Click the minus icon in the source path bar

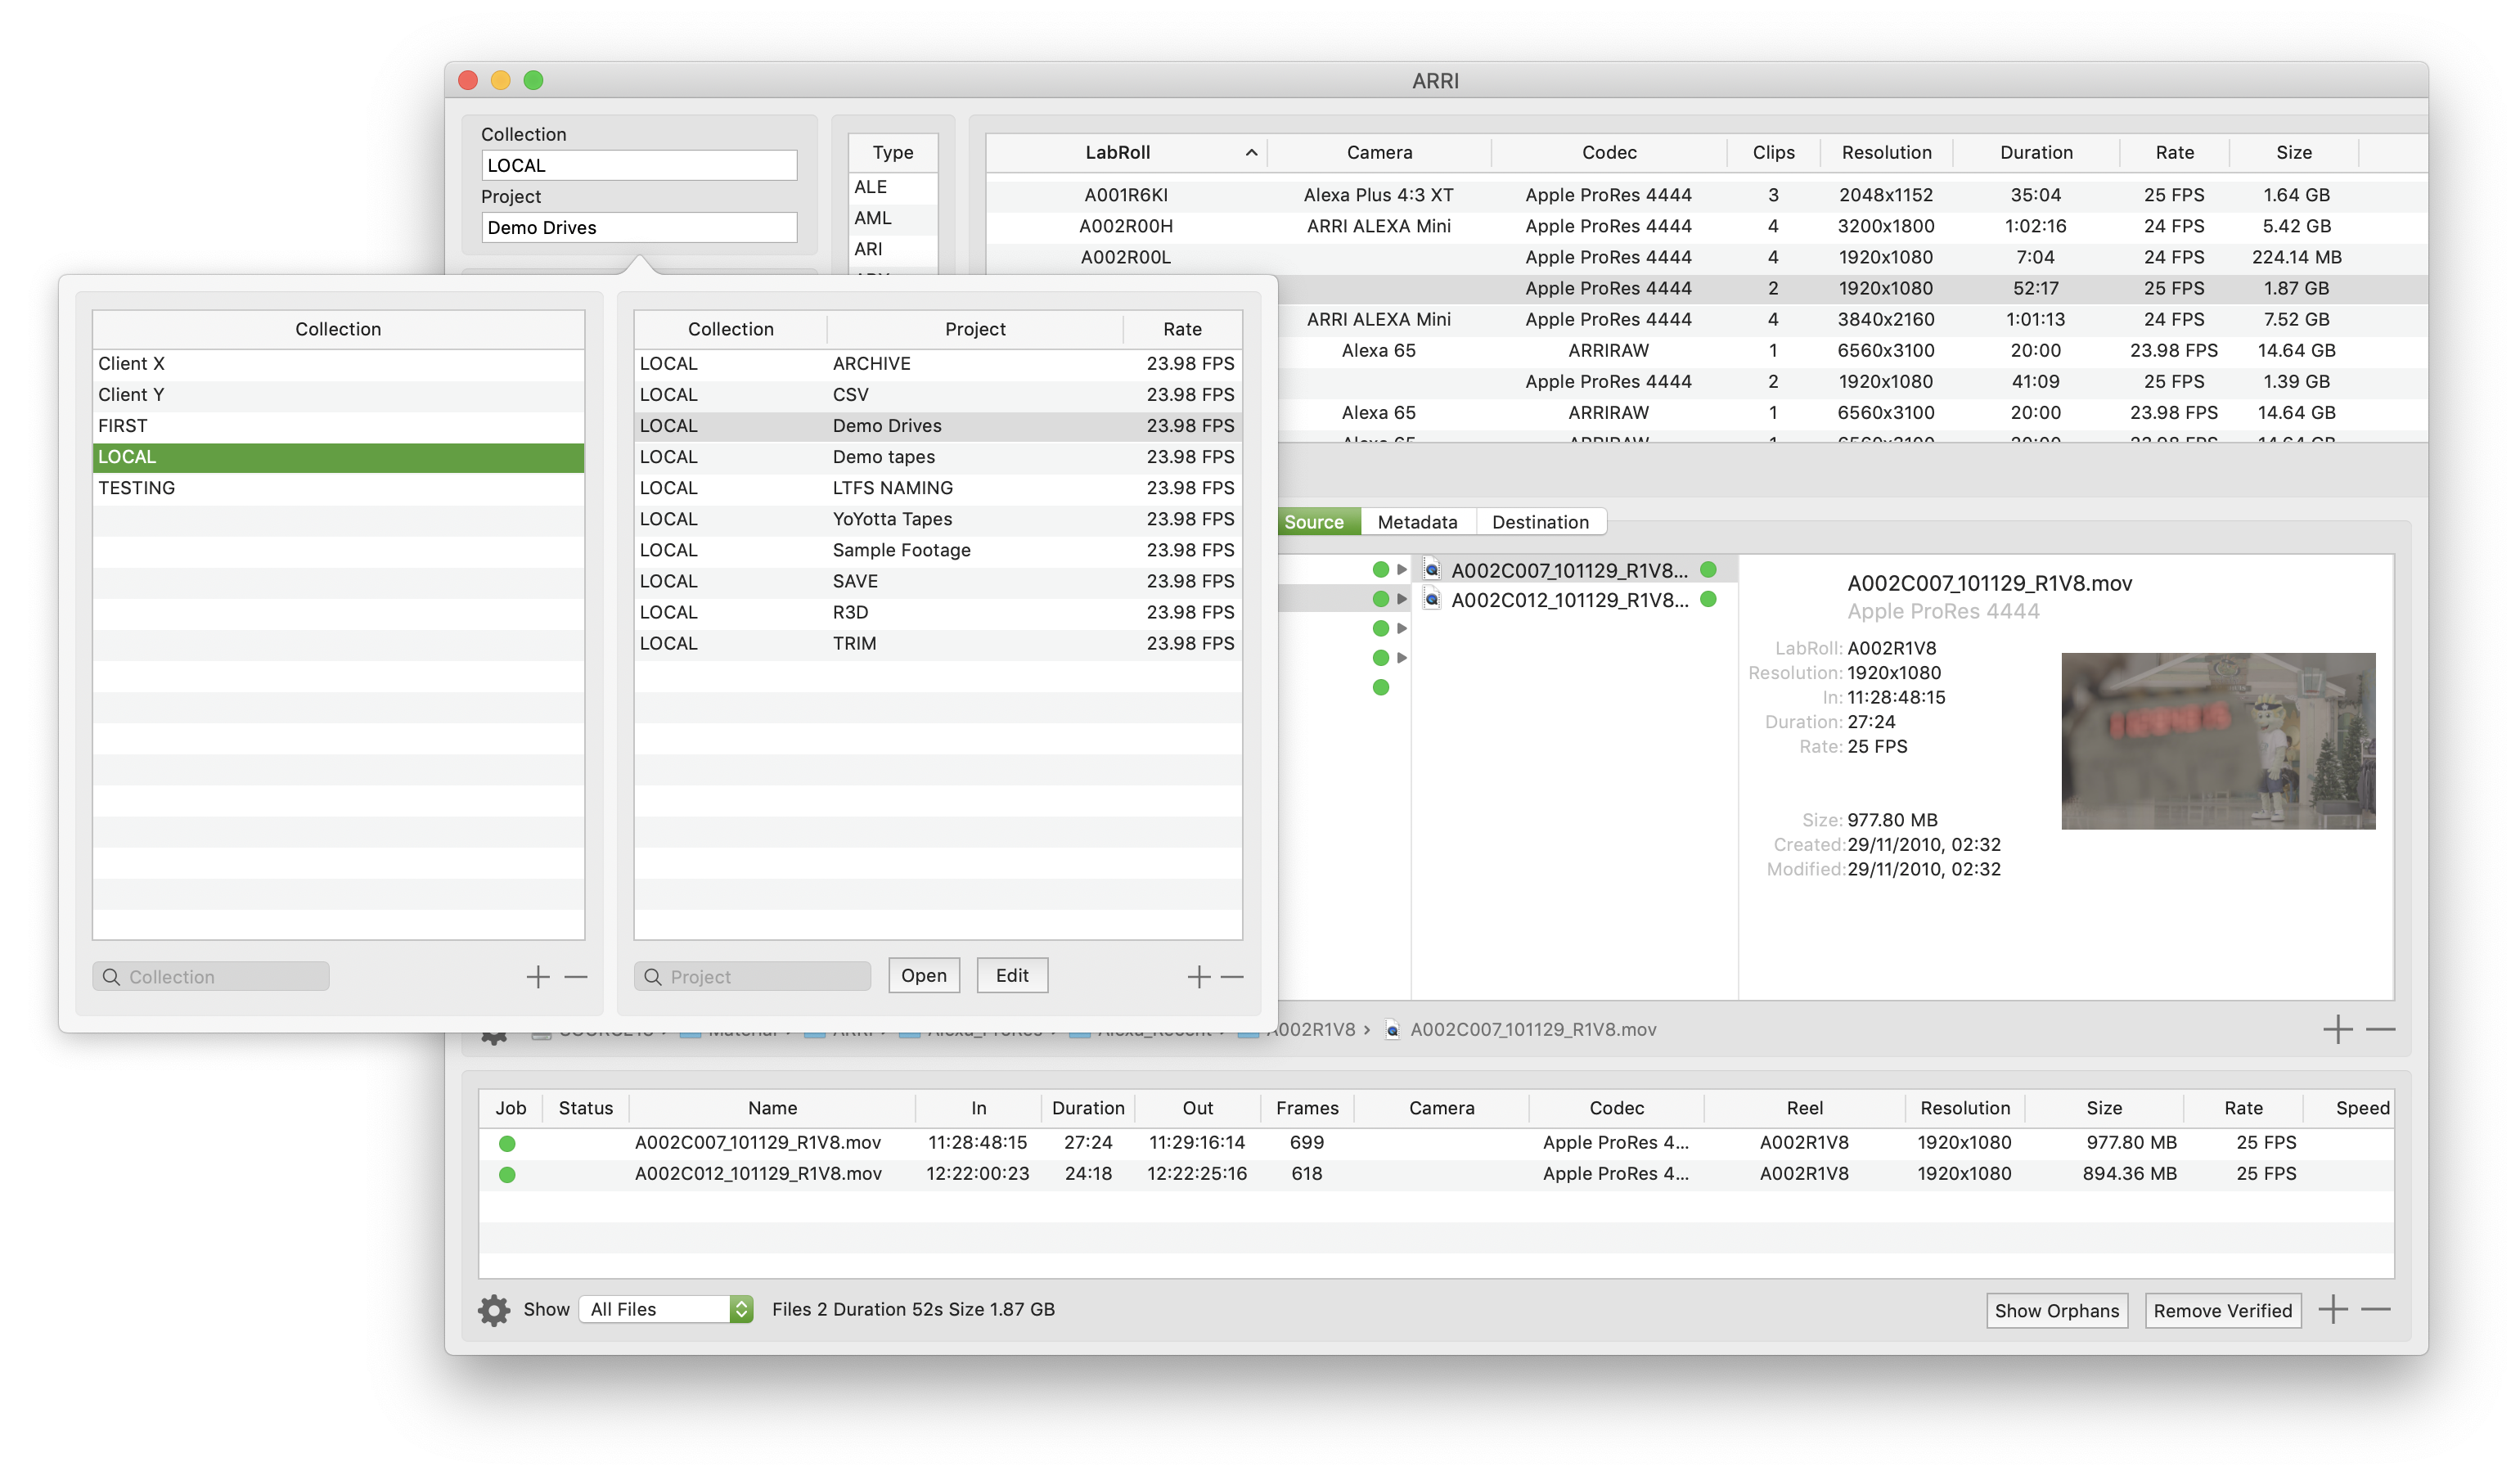2381,1029
